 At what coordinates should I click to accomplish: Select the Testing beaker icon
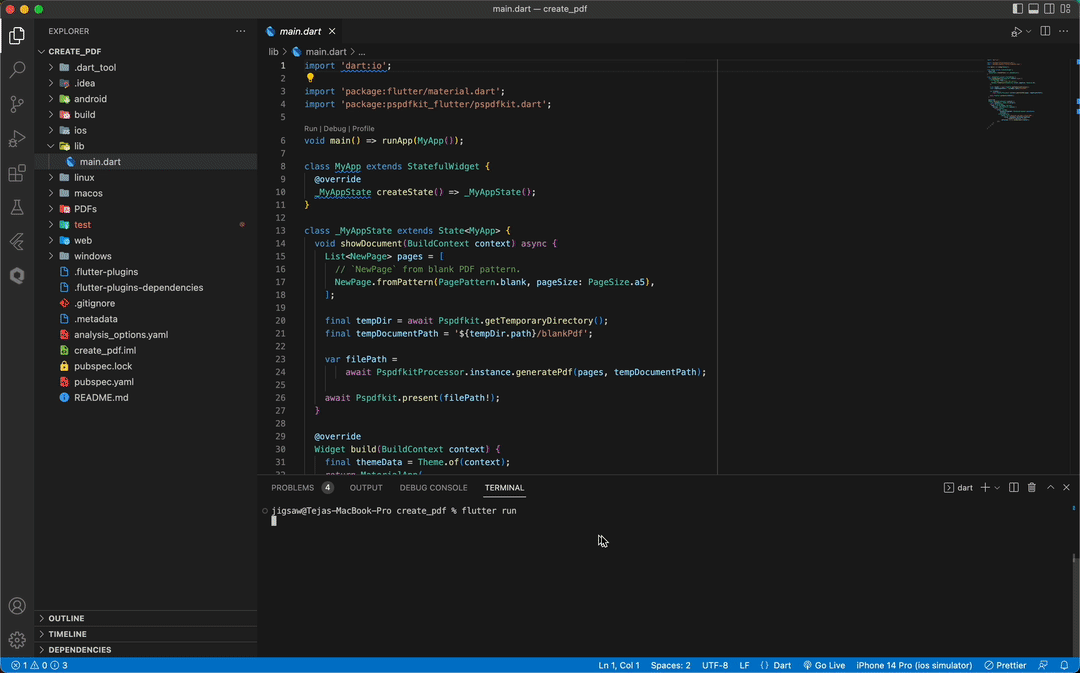[16, 206]
